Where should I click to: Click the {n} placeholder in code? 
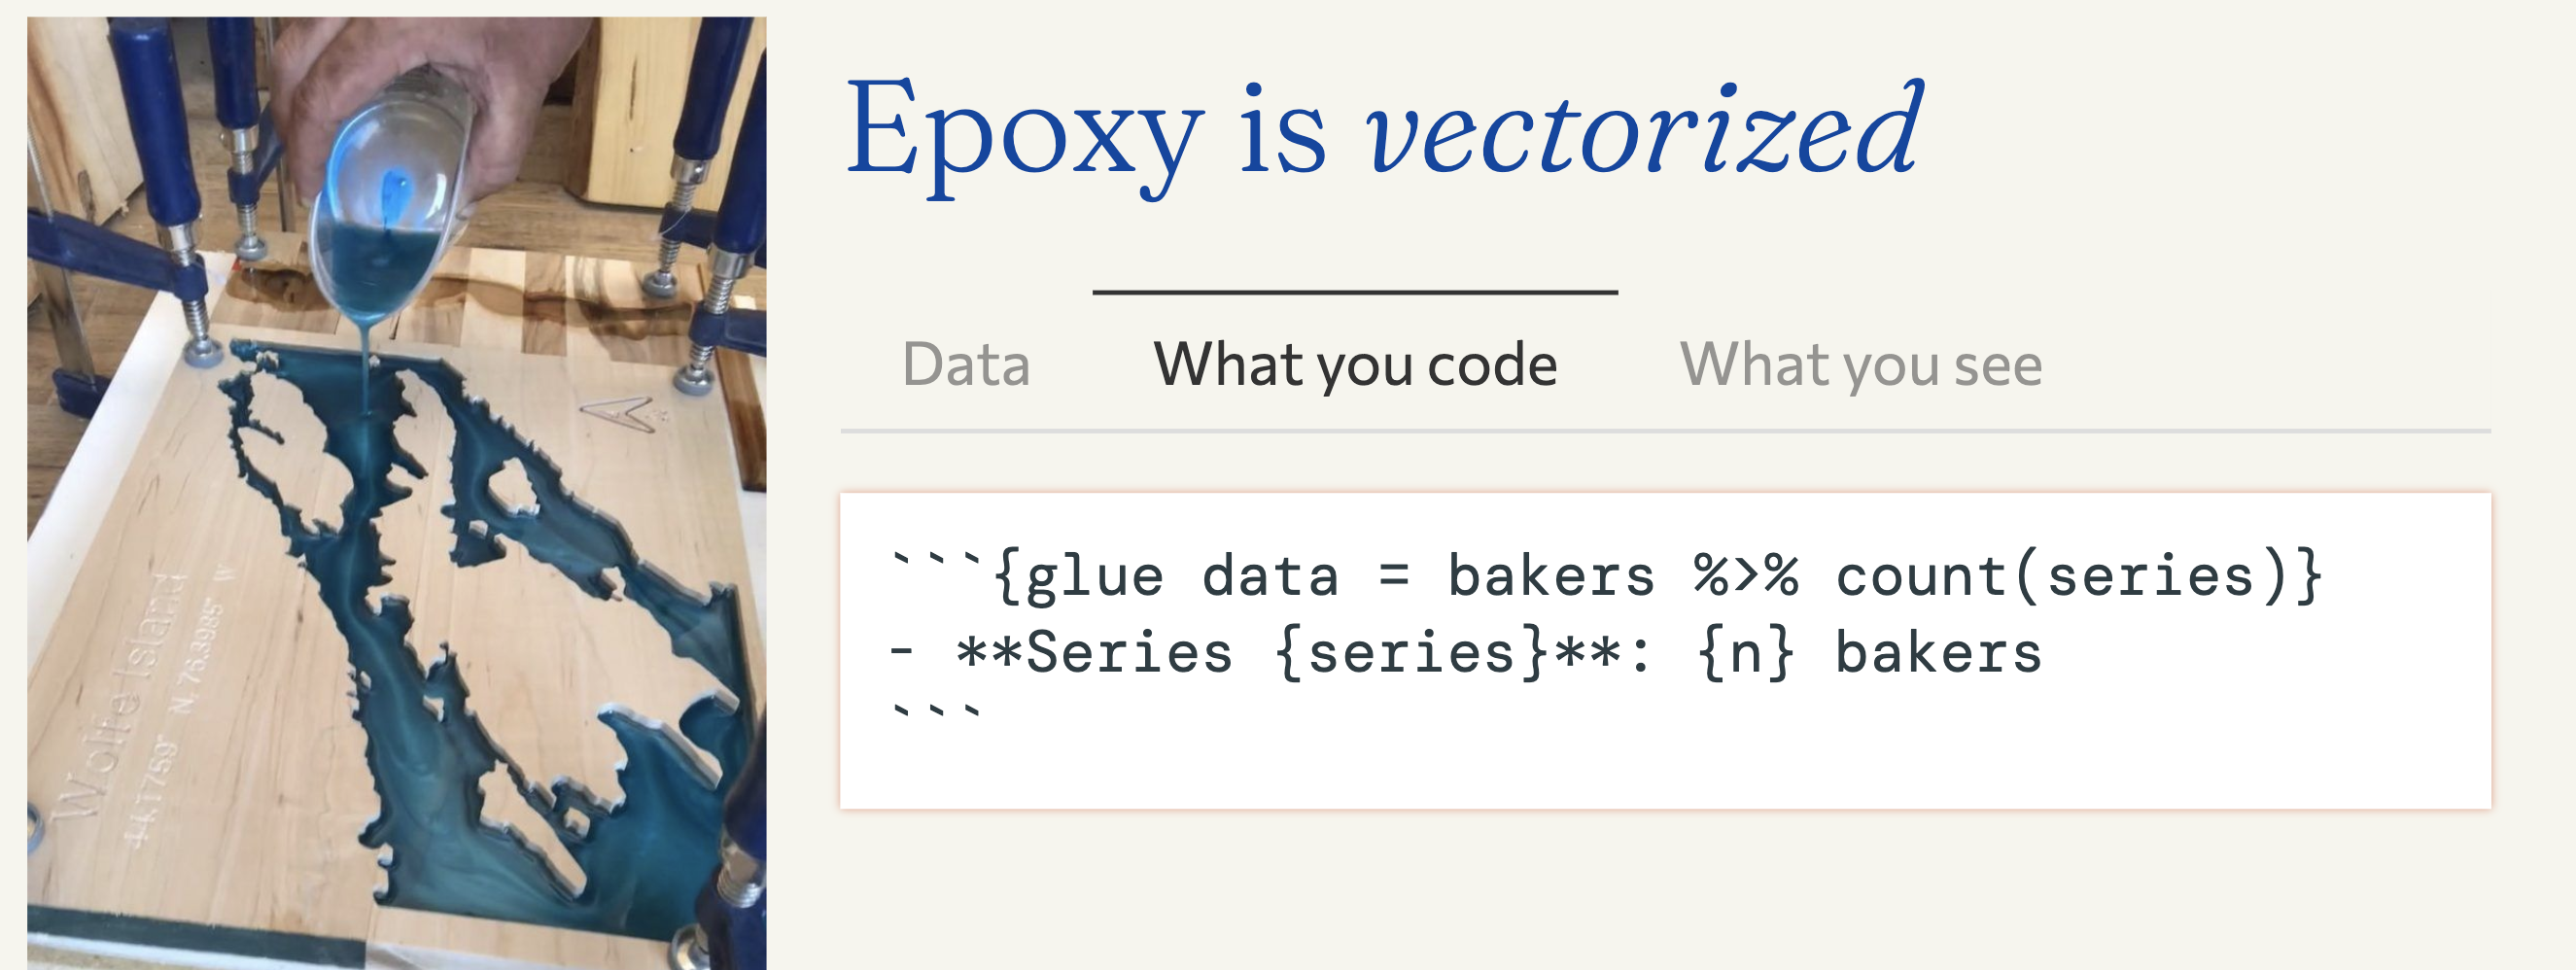(x=1746, y=654)
